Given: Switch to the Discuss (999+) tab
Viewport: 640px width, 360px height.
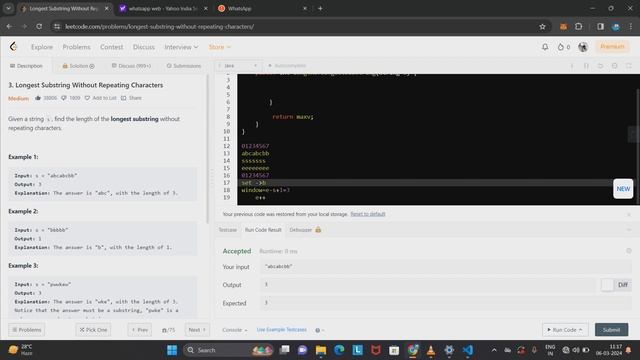Looking at the screenshot, I should tap(131, 66).
